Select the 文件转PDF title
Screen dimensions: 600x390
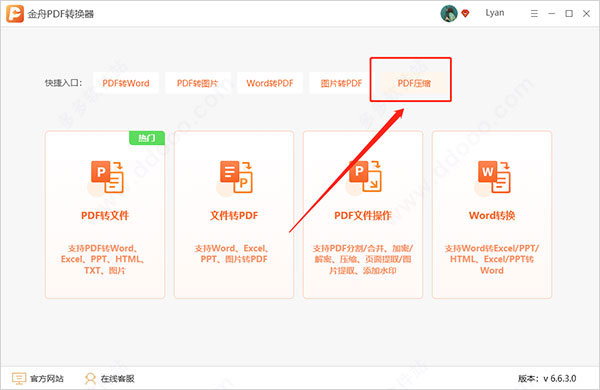tap(234, 215)
